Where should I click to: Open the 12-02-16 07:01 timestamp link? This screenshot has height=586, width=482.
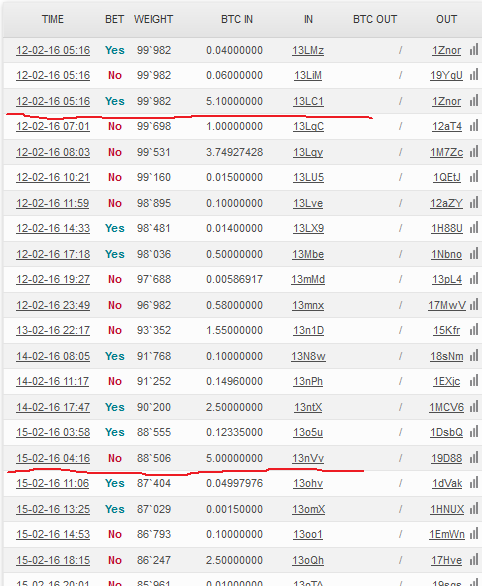[53, 126]
